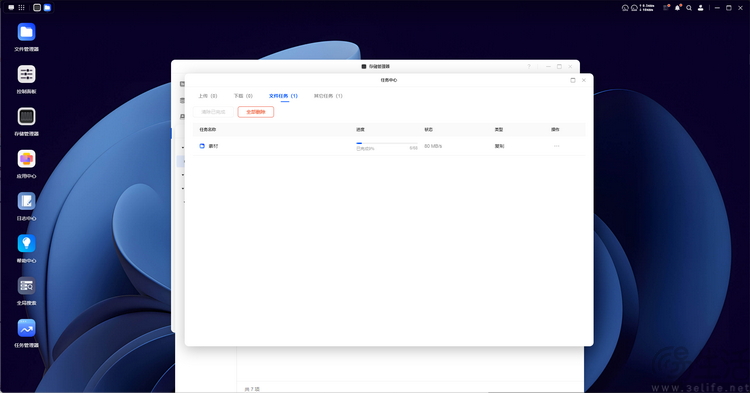Click the copy task's blue file icon

pyautogui.click(x=202, y=146)
